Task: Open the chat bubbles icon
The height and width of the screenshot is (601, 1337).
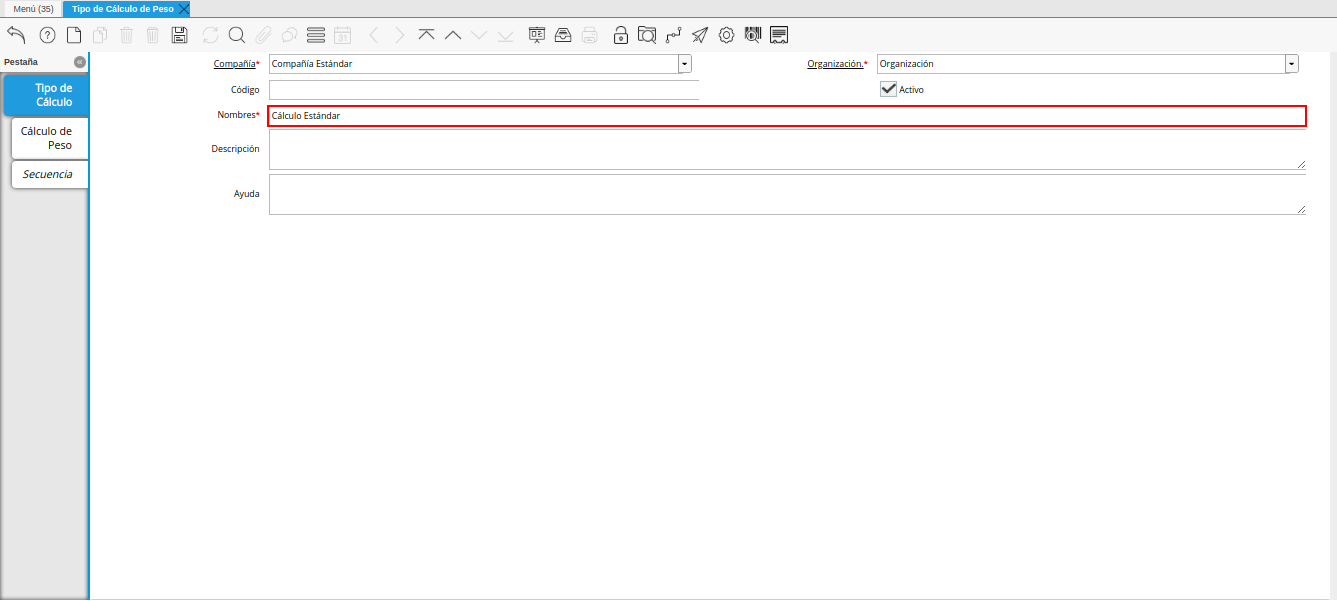Action: click(x=289, y=35)
